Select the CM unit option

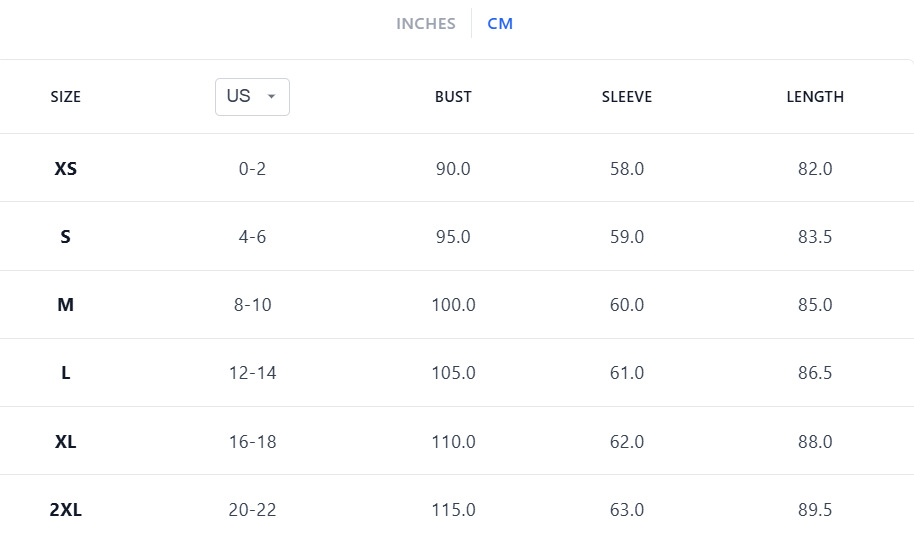coord(500,24)
